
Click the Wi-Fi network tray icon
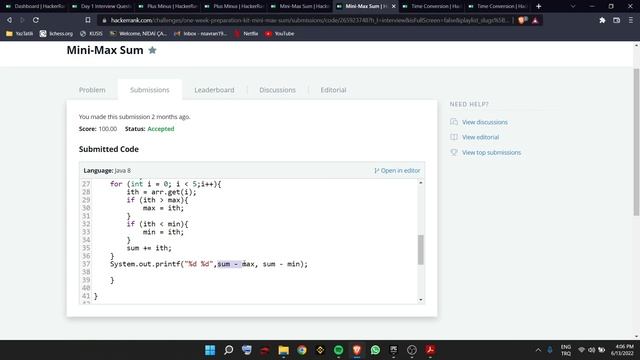coord(582,350)
